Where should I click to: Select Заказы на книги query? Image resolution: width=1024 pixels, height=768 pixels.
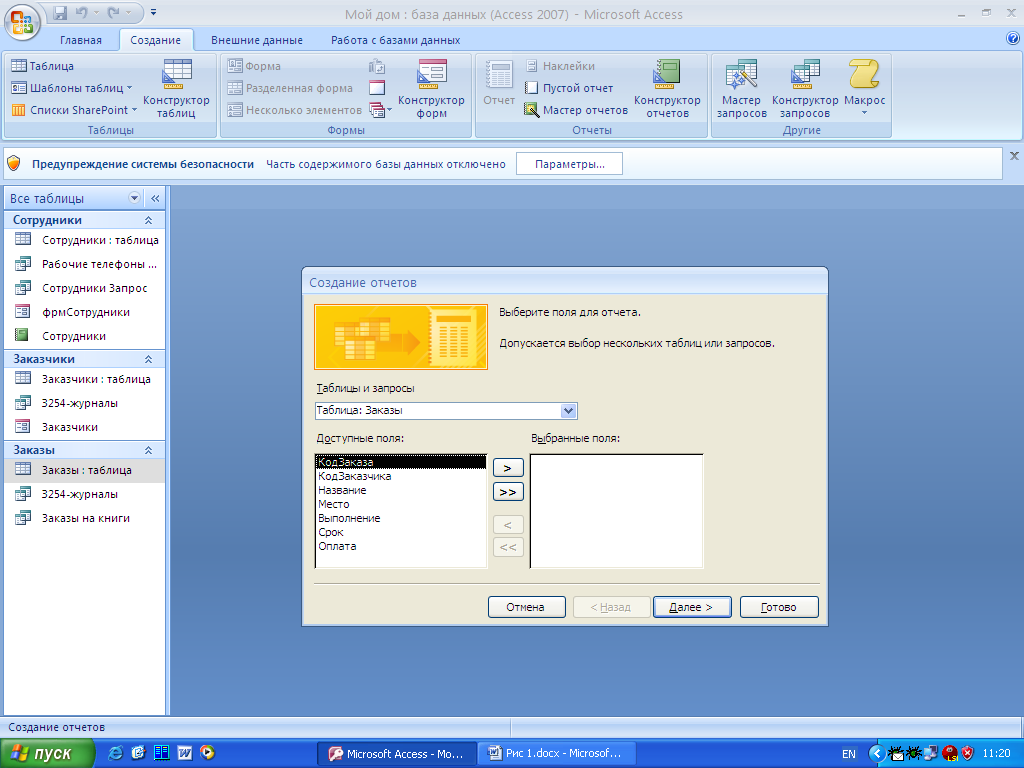pyautogui.click(x=85, y=518)
